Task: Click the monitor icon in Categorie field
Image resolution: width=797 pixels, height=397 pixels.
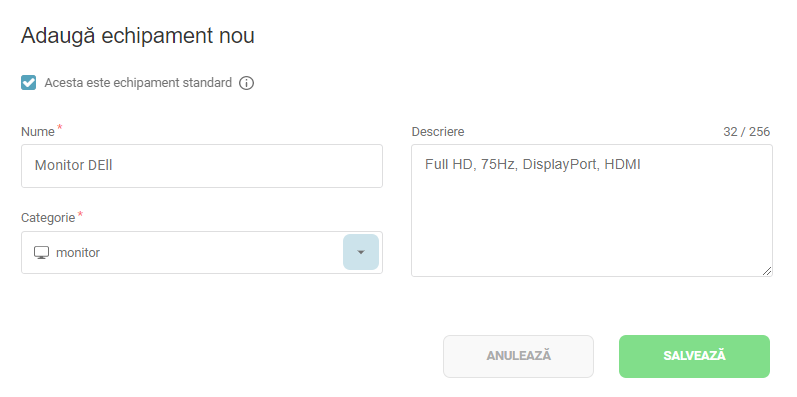Action: (42, 253)
